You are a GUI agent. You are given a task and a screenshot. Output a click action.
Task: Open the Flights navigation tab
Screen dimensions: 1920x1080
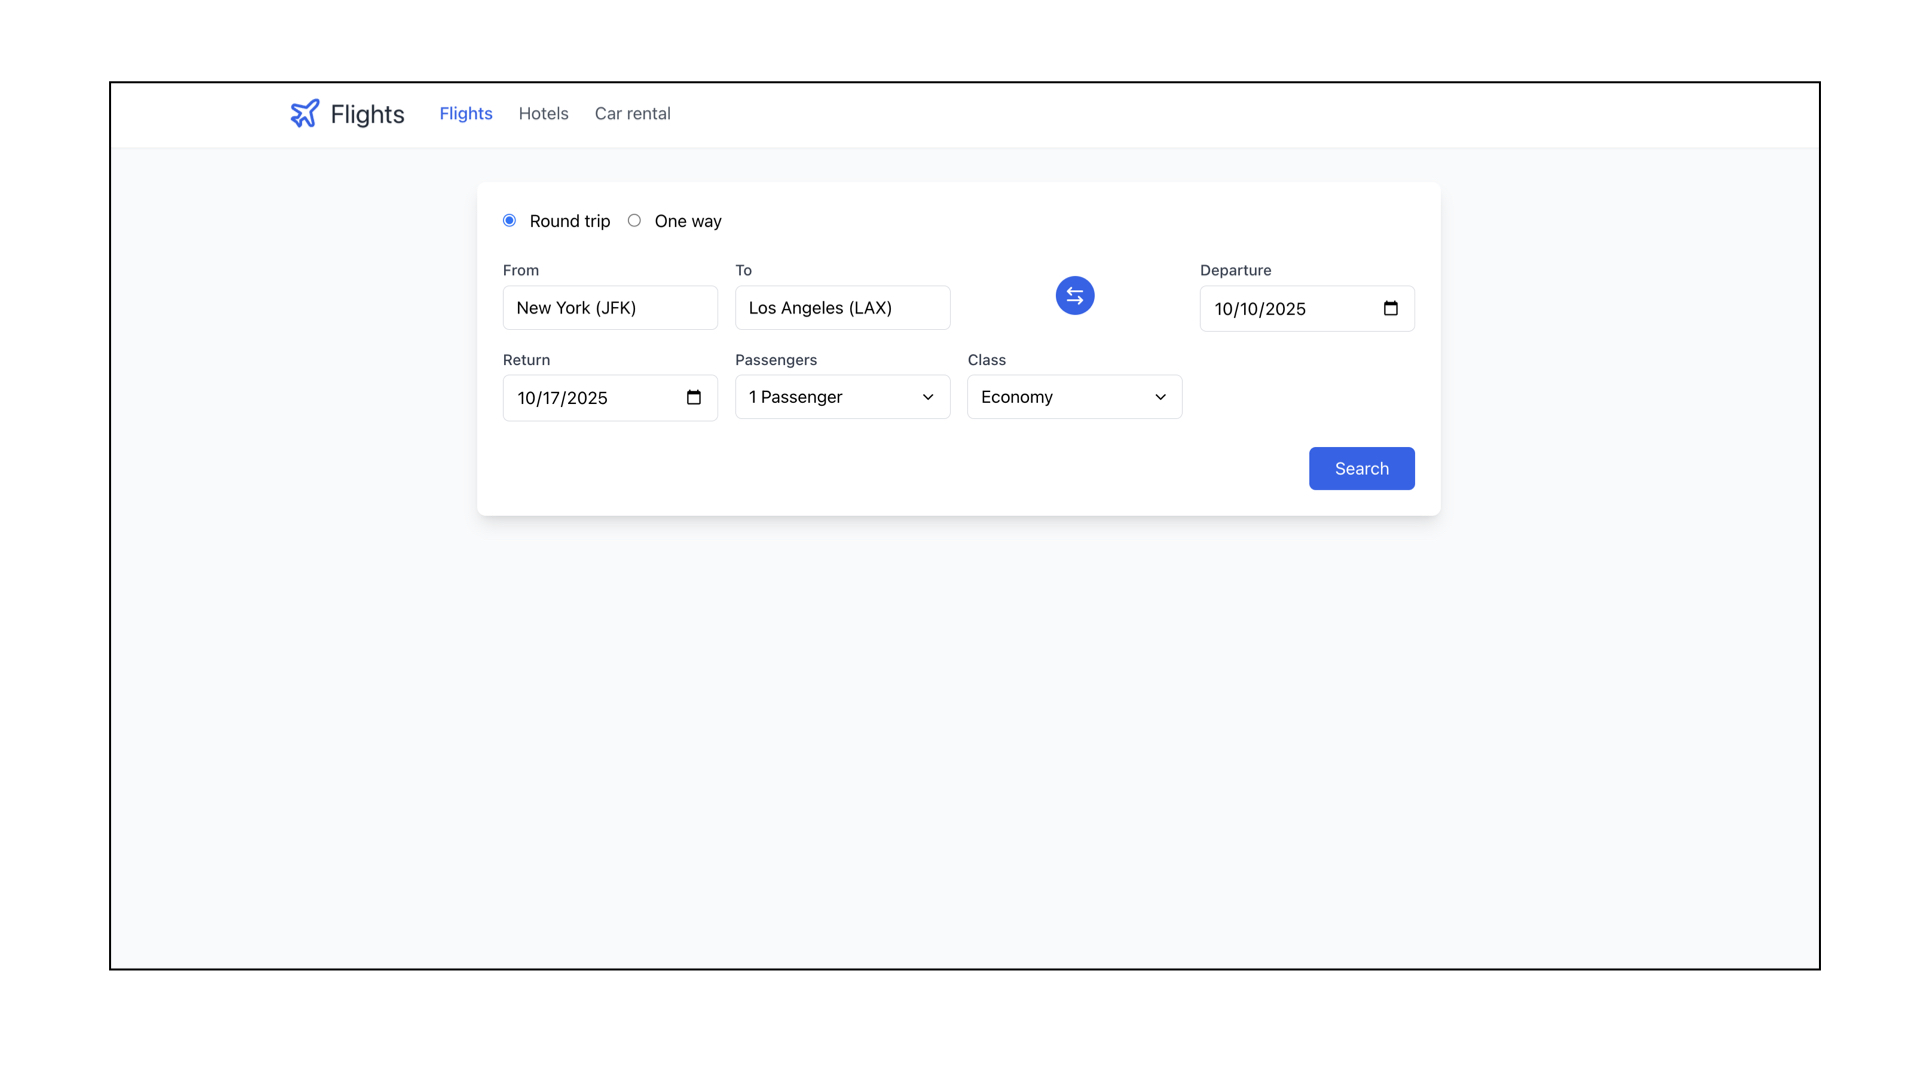coord(465,113)
